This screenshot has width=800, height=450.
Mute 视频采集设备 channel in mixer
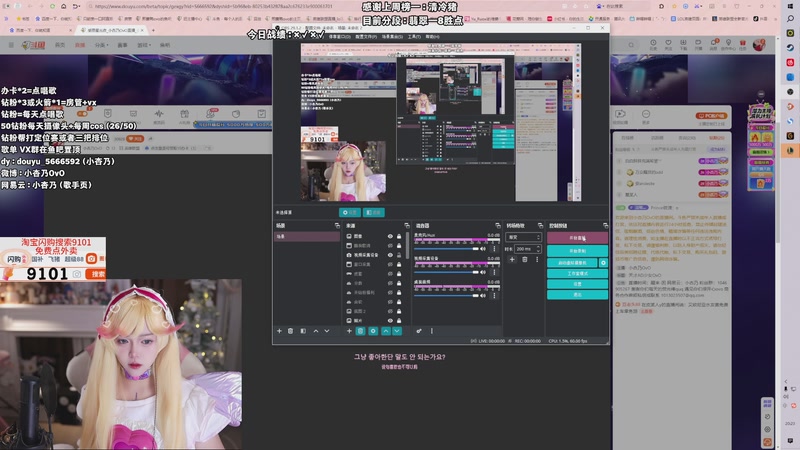483,272
